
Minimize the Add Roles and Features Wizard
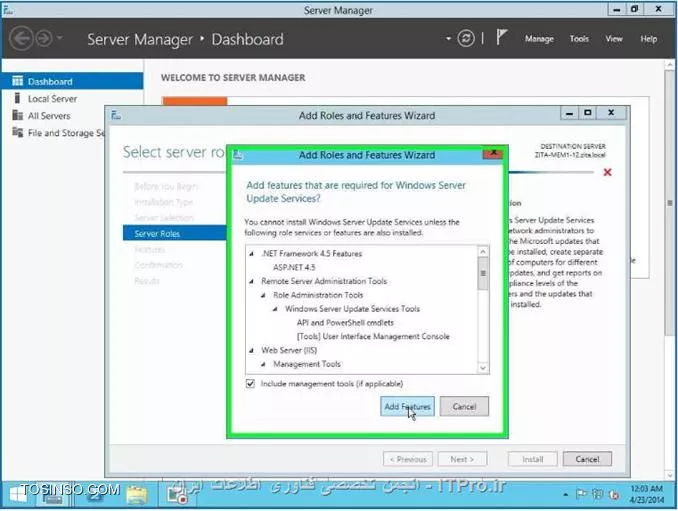(570, 113)
